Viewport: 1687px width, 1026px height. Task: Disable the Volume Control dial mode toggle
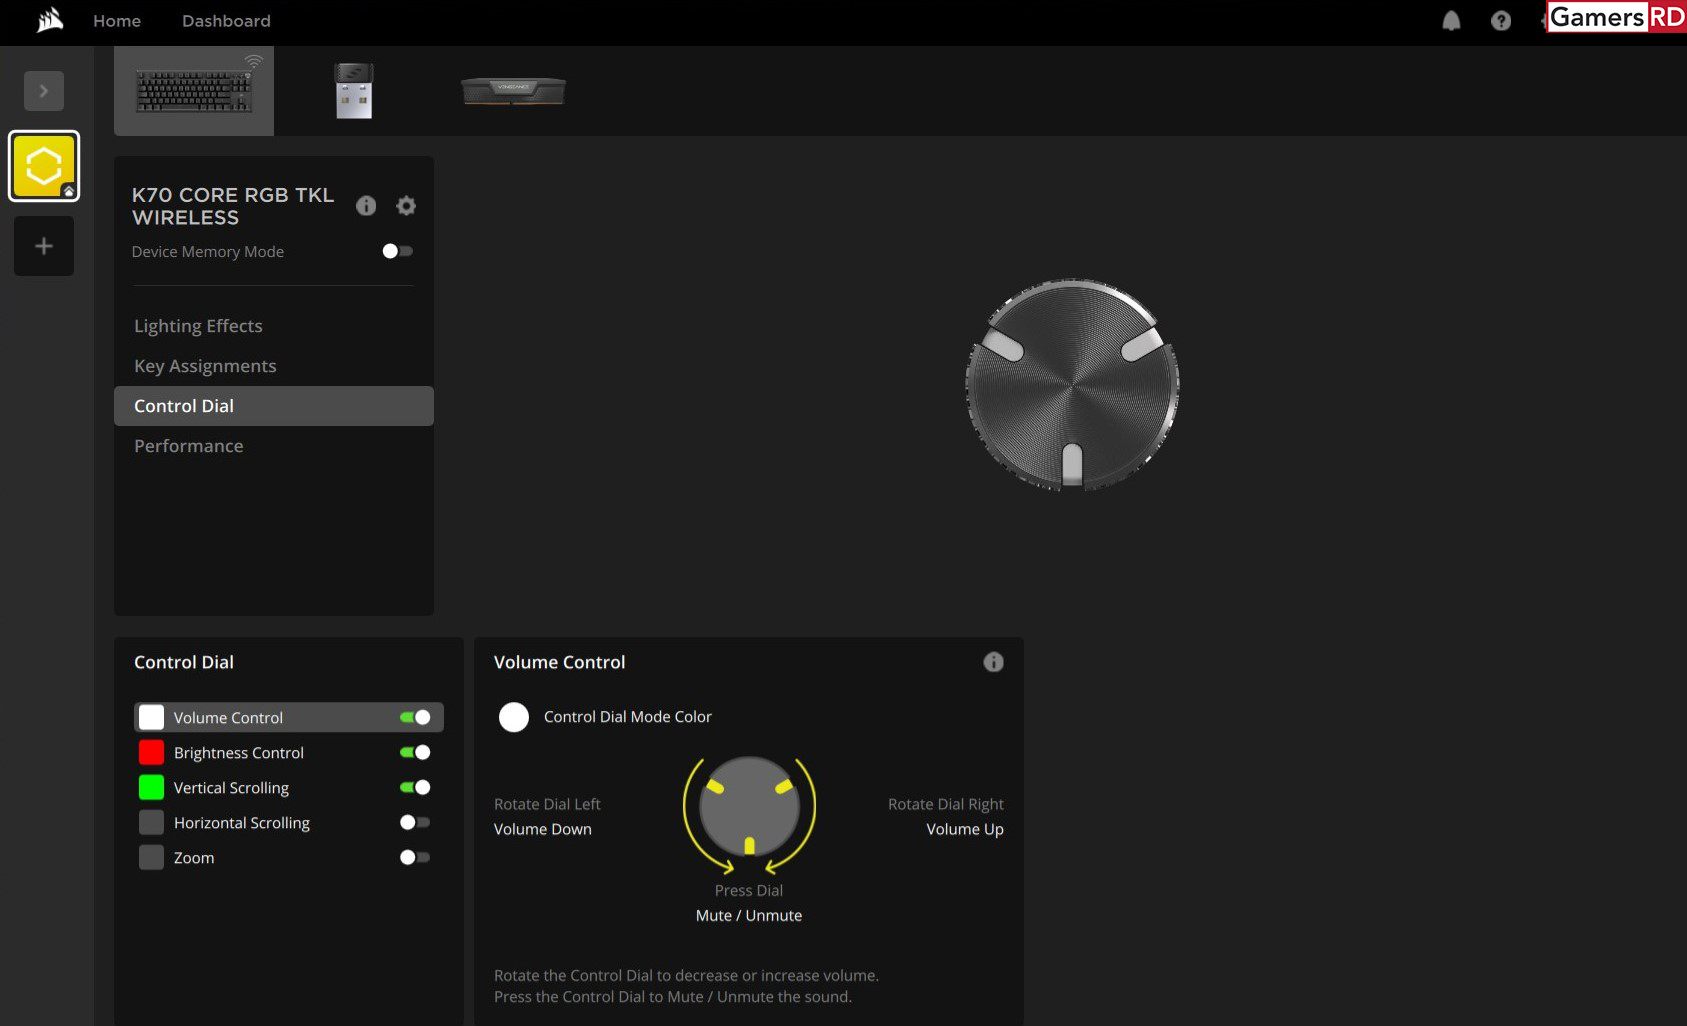[x=415, y=717]
